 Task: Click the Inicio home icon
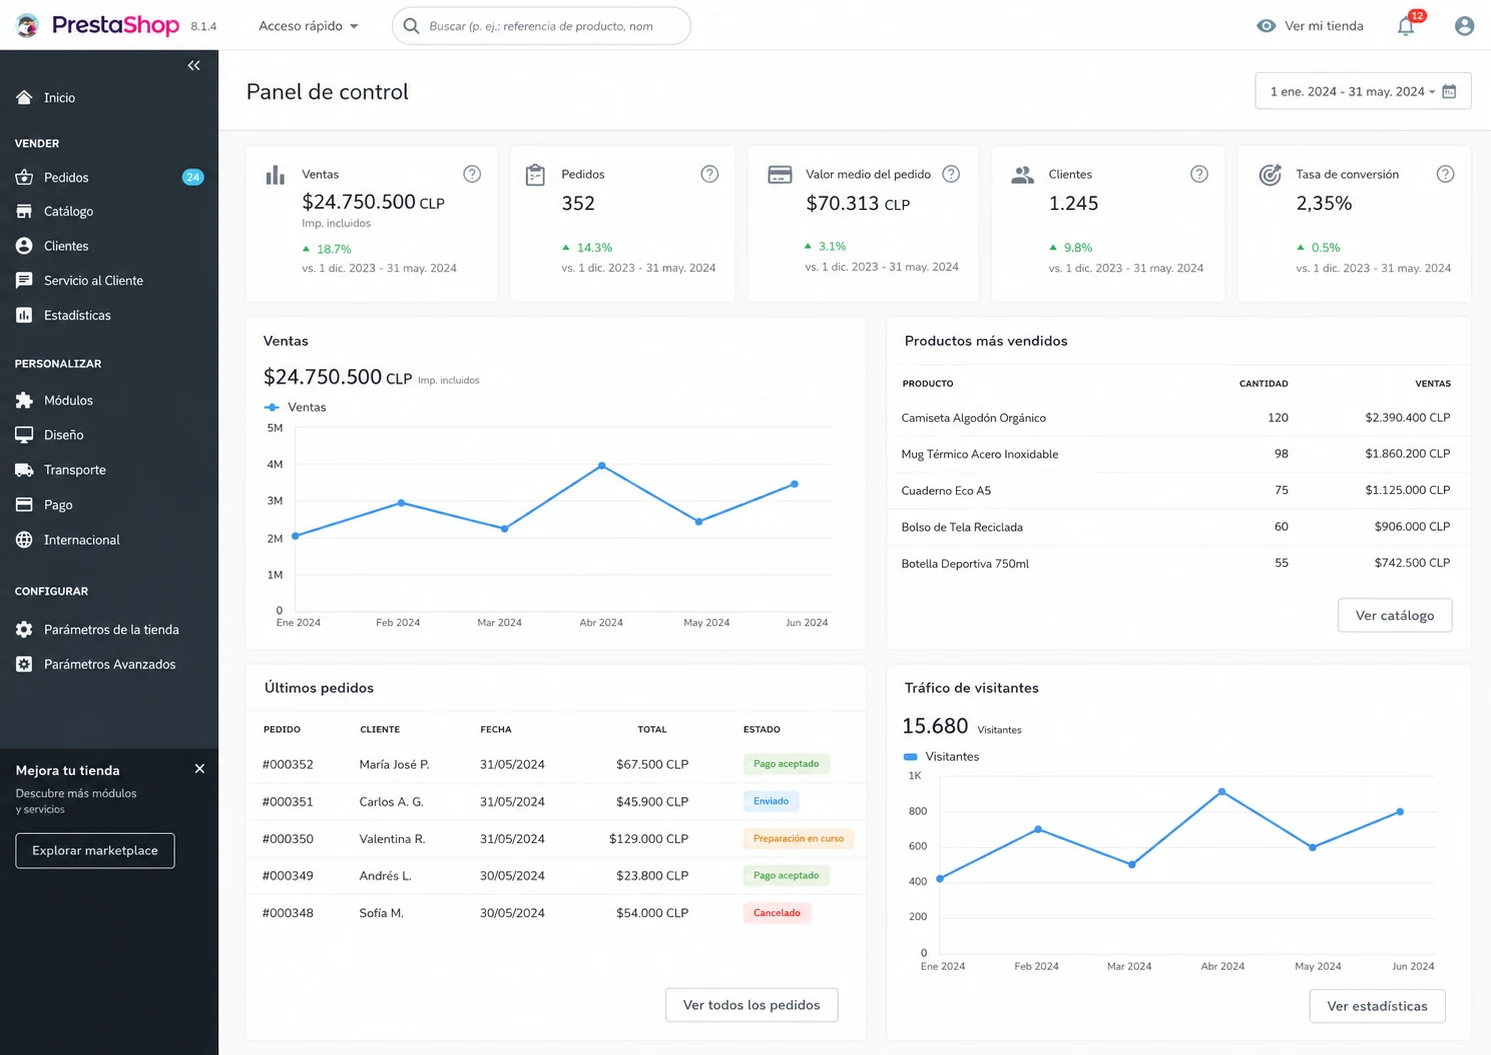24,97
